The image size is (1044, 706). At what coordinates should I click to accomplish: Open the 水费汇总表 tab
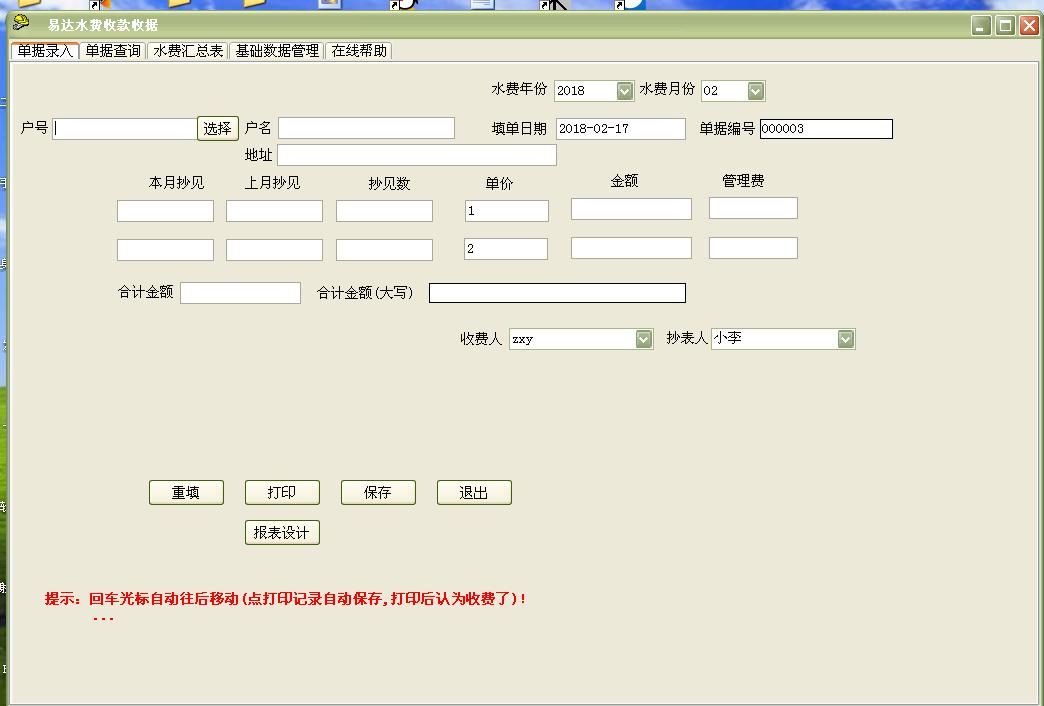point(188,51)
